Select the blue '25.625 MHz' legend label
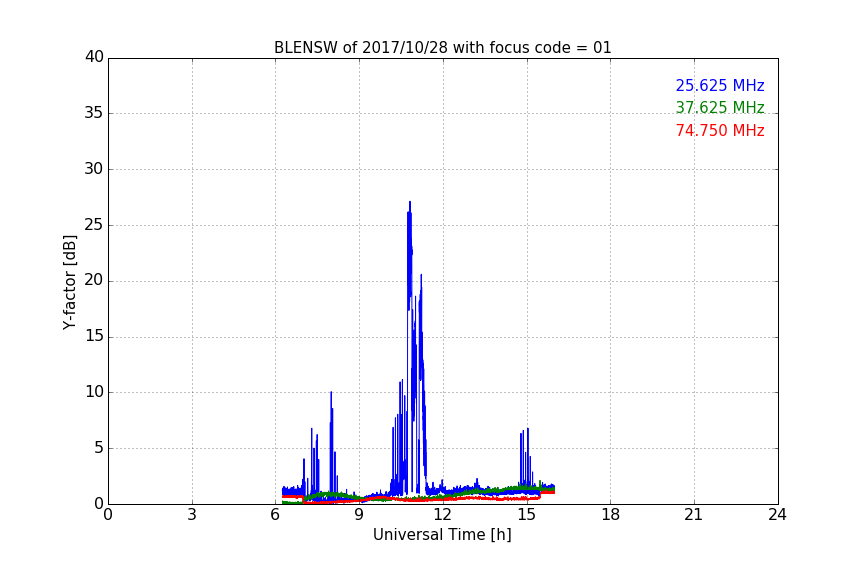 point(720,85)
